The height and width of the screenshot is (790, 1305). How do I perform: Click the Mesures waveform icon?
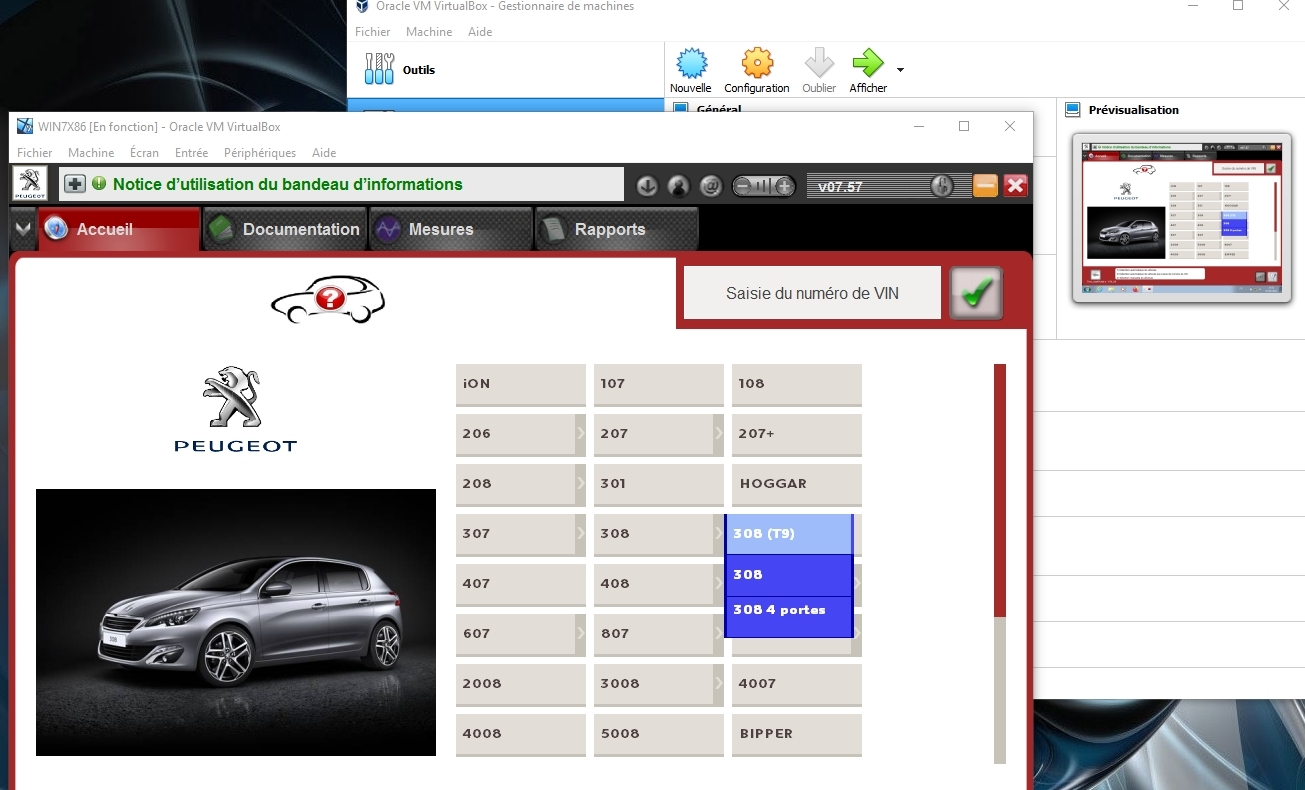pos(387,229)
